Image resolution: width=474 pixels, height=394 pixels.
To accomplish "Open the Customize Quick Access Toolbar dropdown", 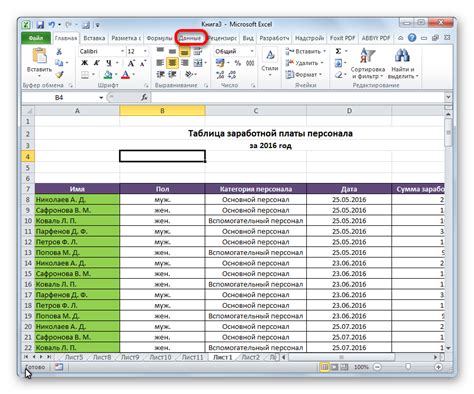I will pos(98,25).
